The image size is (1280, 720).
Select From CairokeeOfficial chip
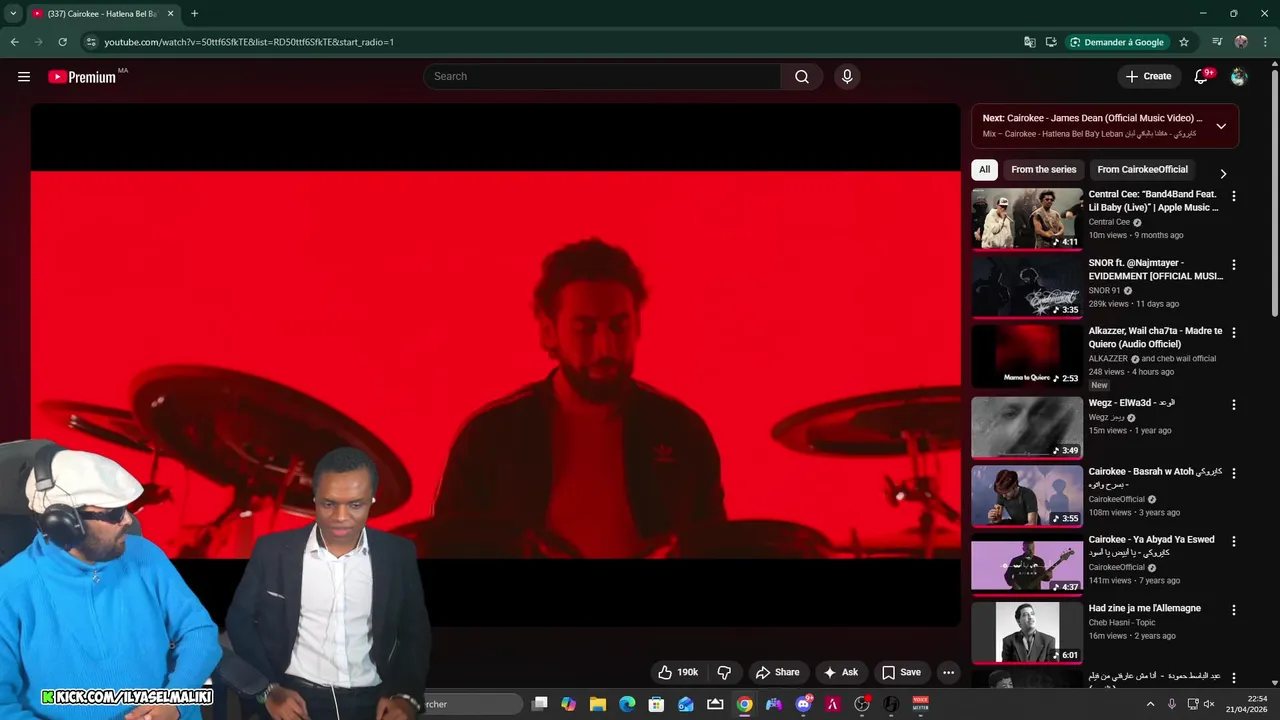[x=1142, y=170]
